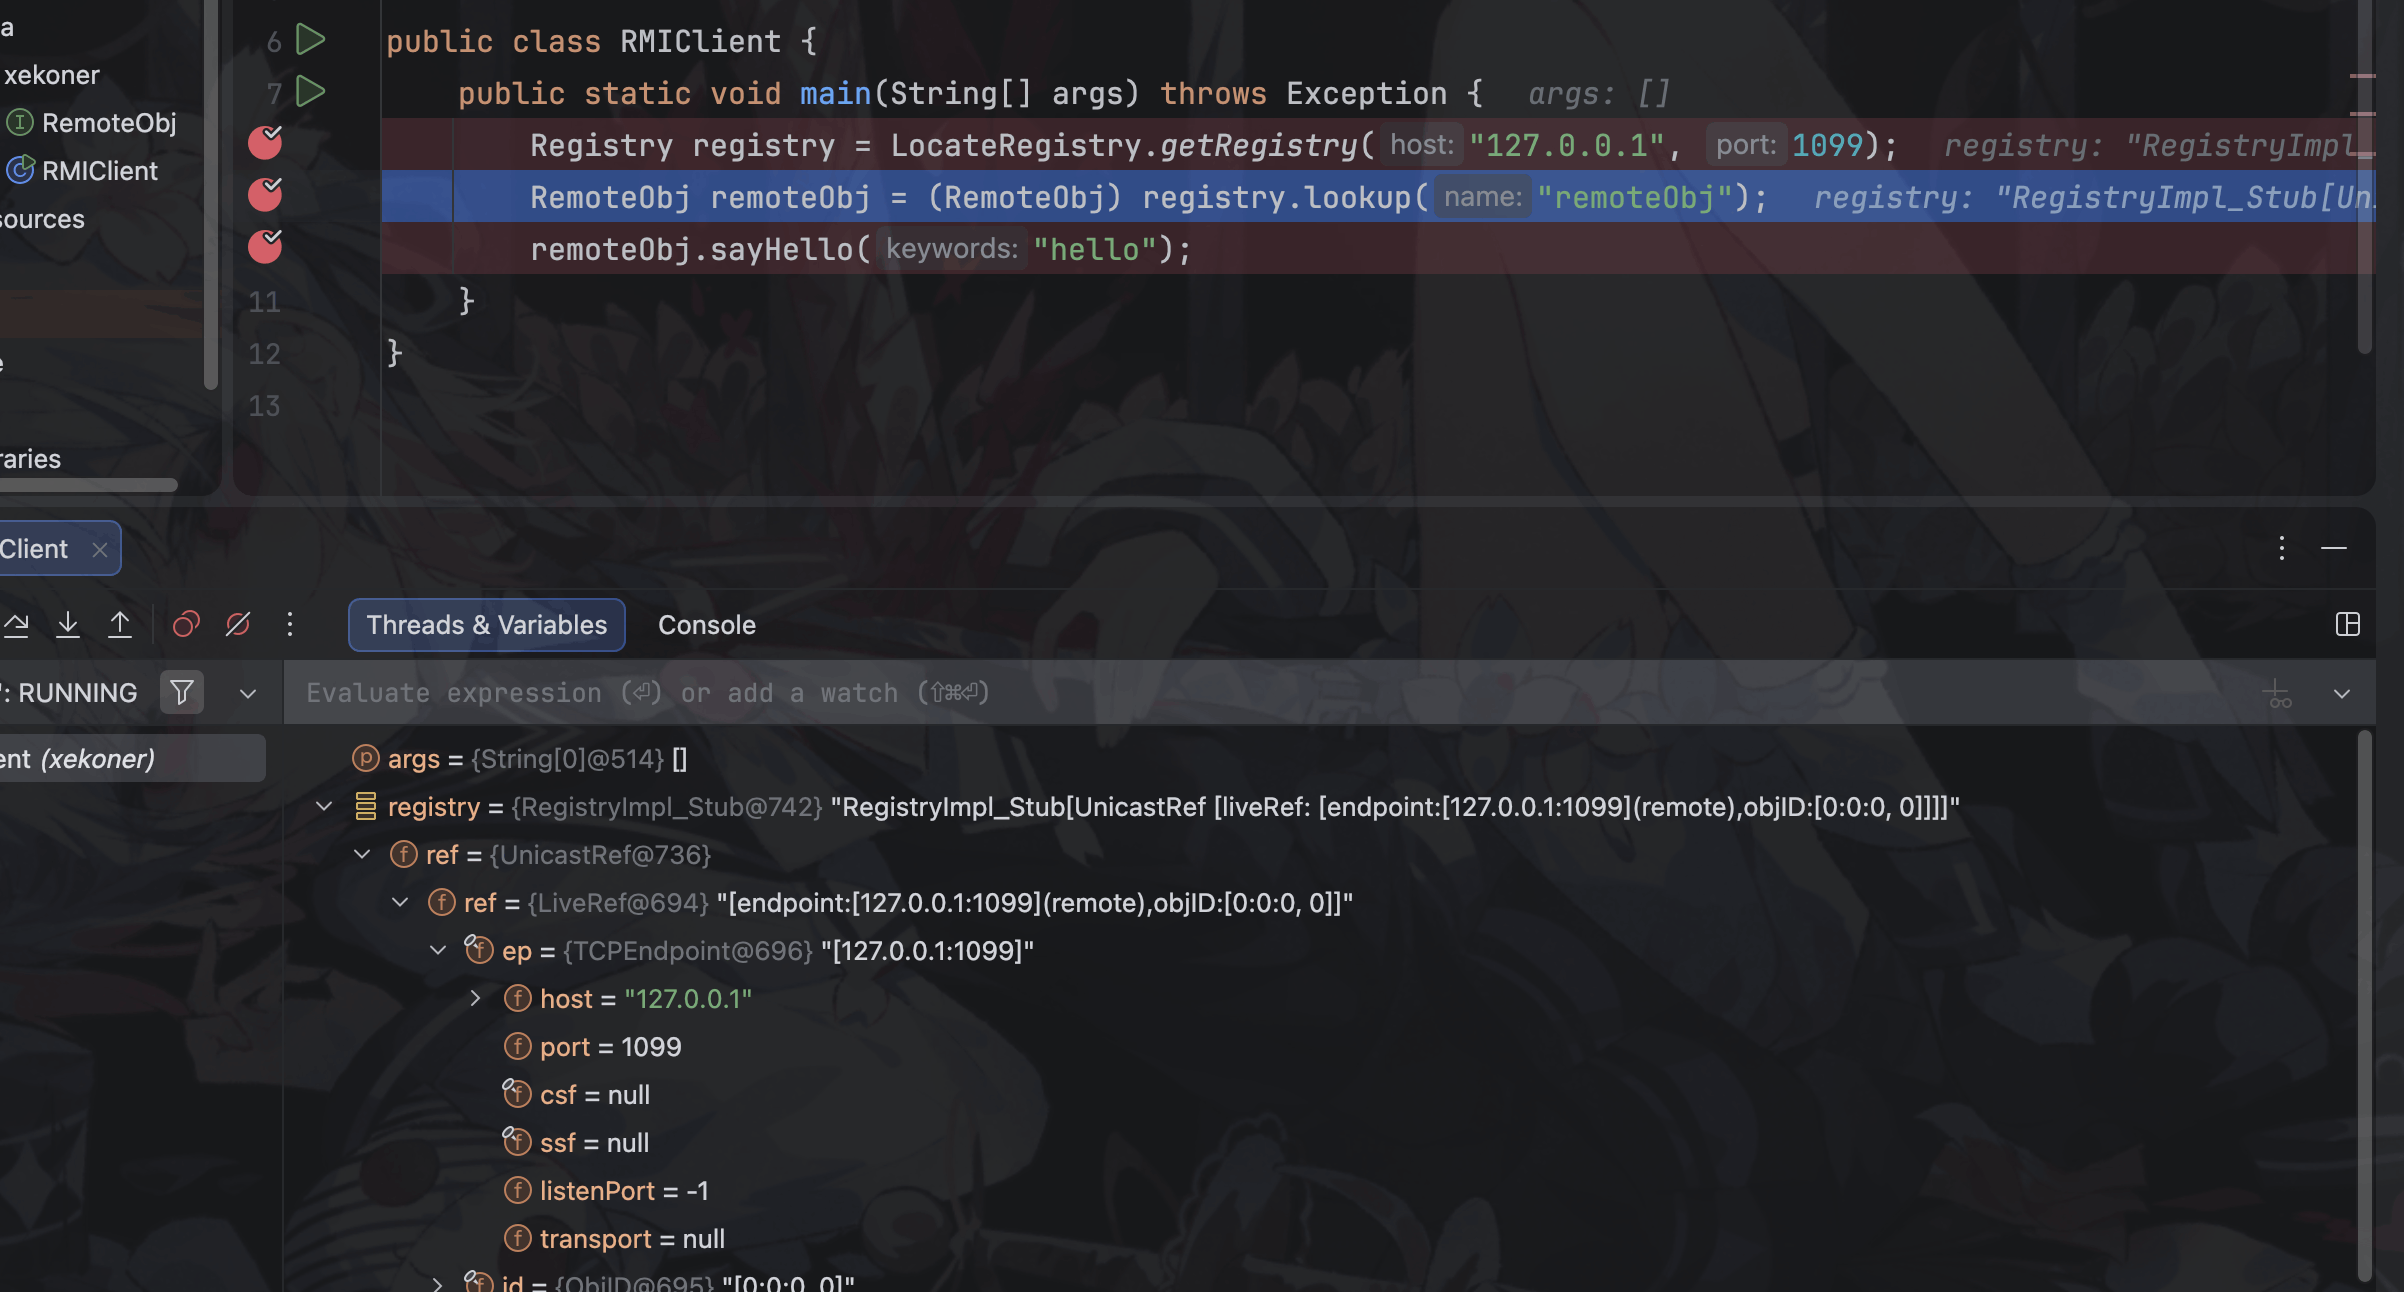
Task: Mute all breakpoints with the slashed-circle icon
Action: pos(237,623)
